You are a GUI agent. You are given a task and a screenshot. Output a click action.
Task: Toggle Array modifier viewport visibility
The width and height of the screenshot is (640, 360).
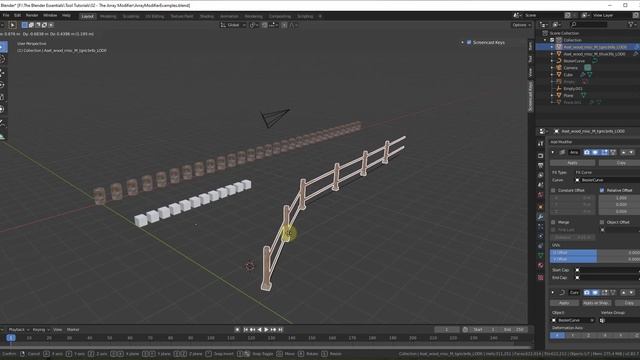[x=595, y=152]
